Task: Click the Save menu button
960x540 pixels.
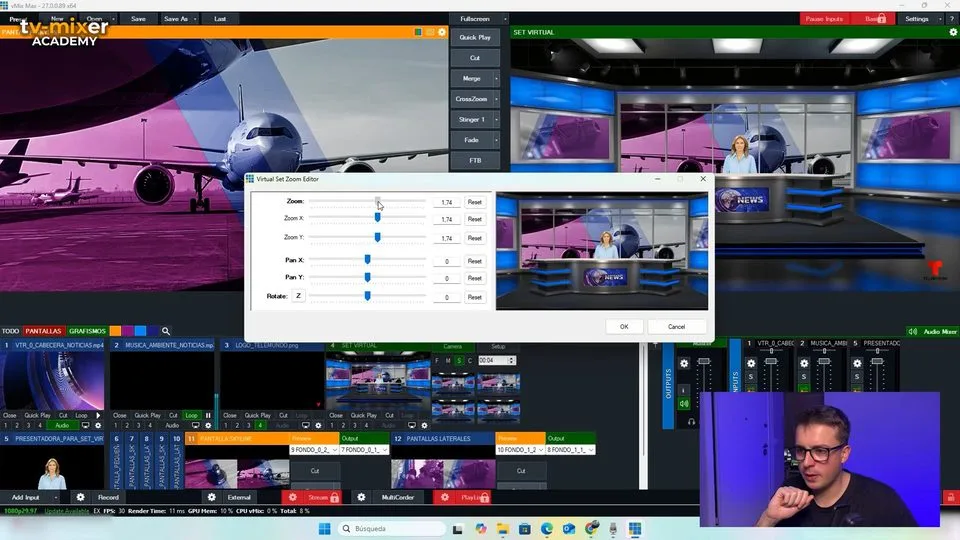Action: pos(138,19)
